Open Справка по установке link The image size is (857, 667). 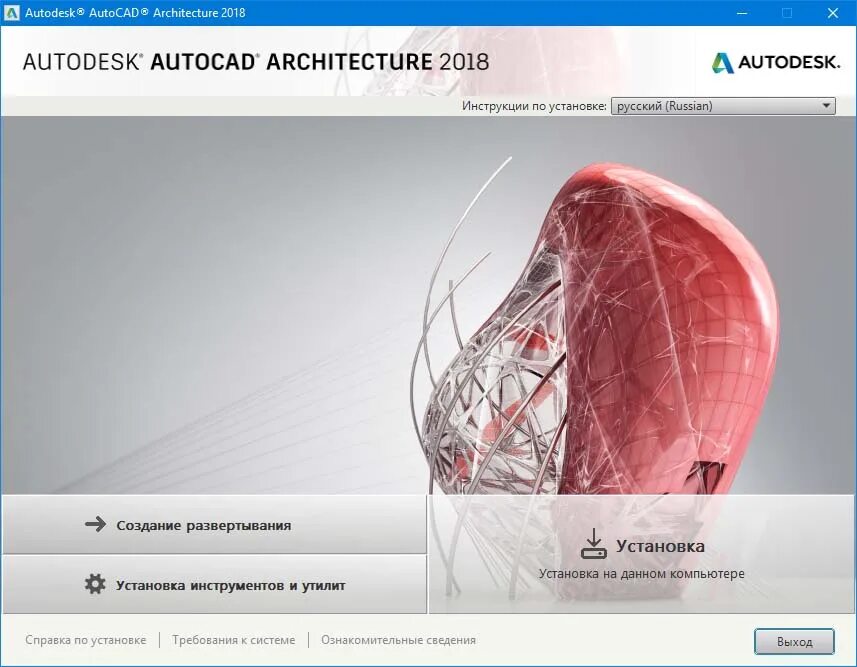coord(86,640)
